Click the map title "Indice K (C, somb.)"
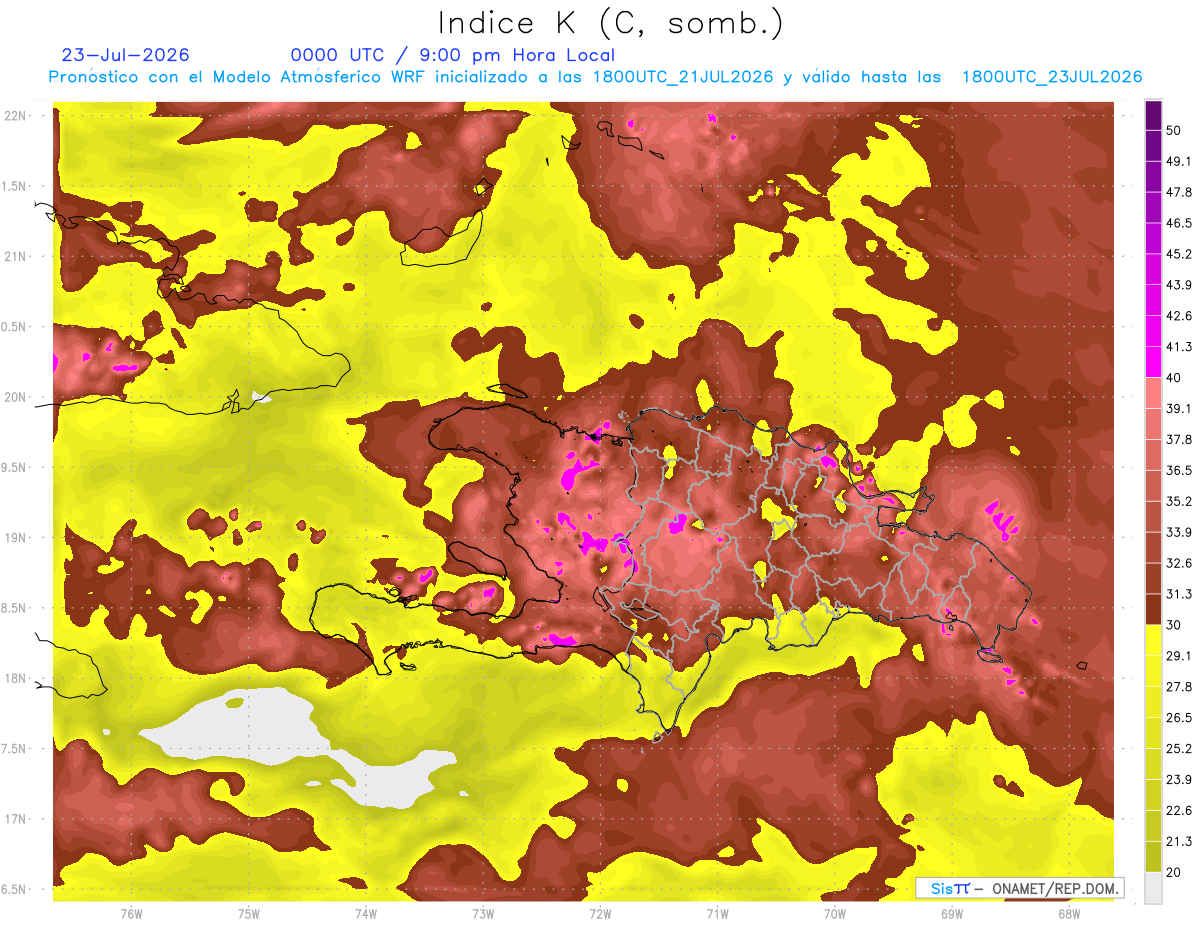Viewport: 1200px width, 927px height. pos(610,24)
